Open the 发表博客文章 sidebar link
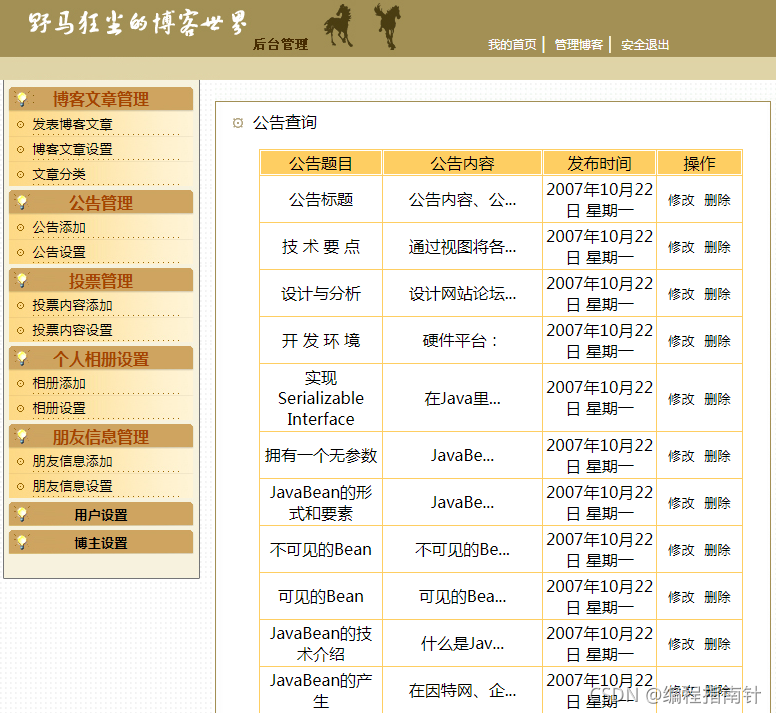 pyautogui.click(x=72, y=124)
